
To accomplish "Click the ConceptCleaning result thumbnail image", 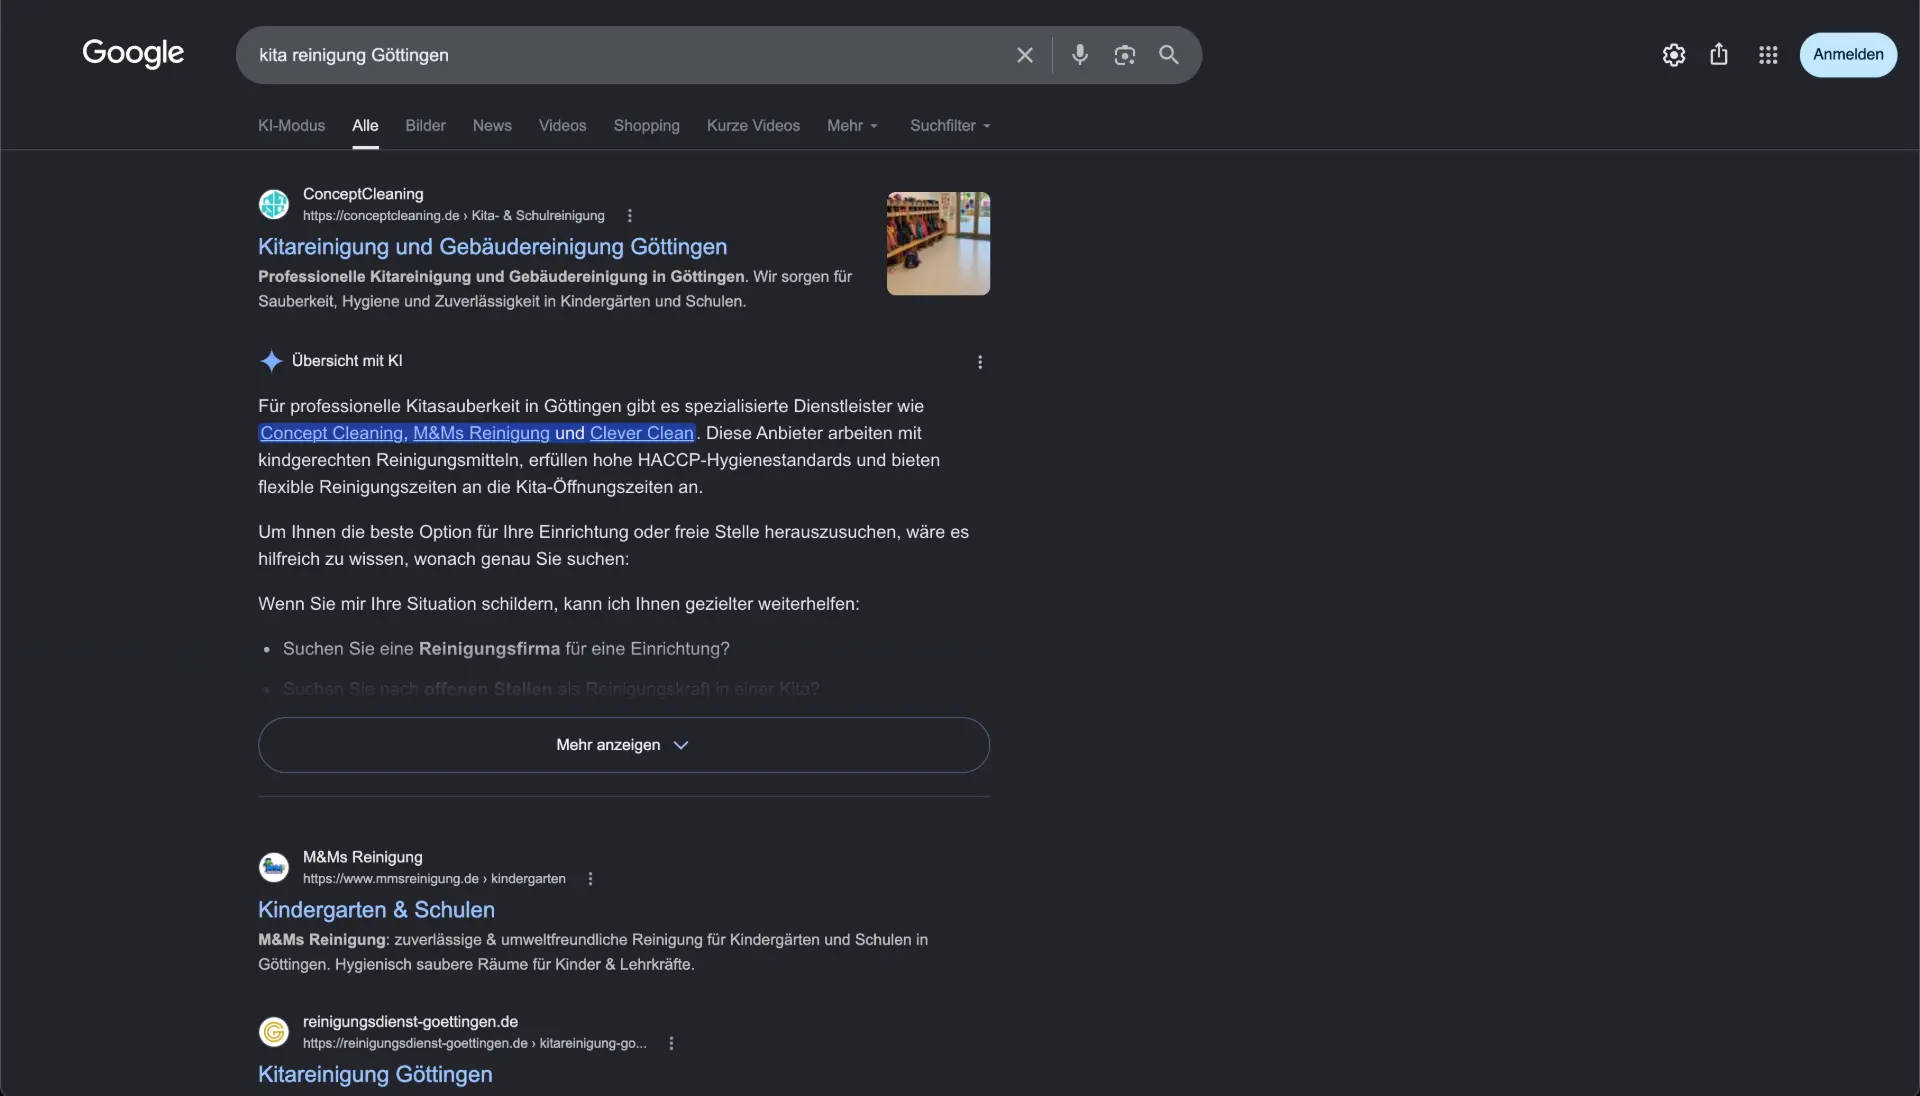I will click(938, 244).
